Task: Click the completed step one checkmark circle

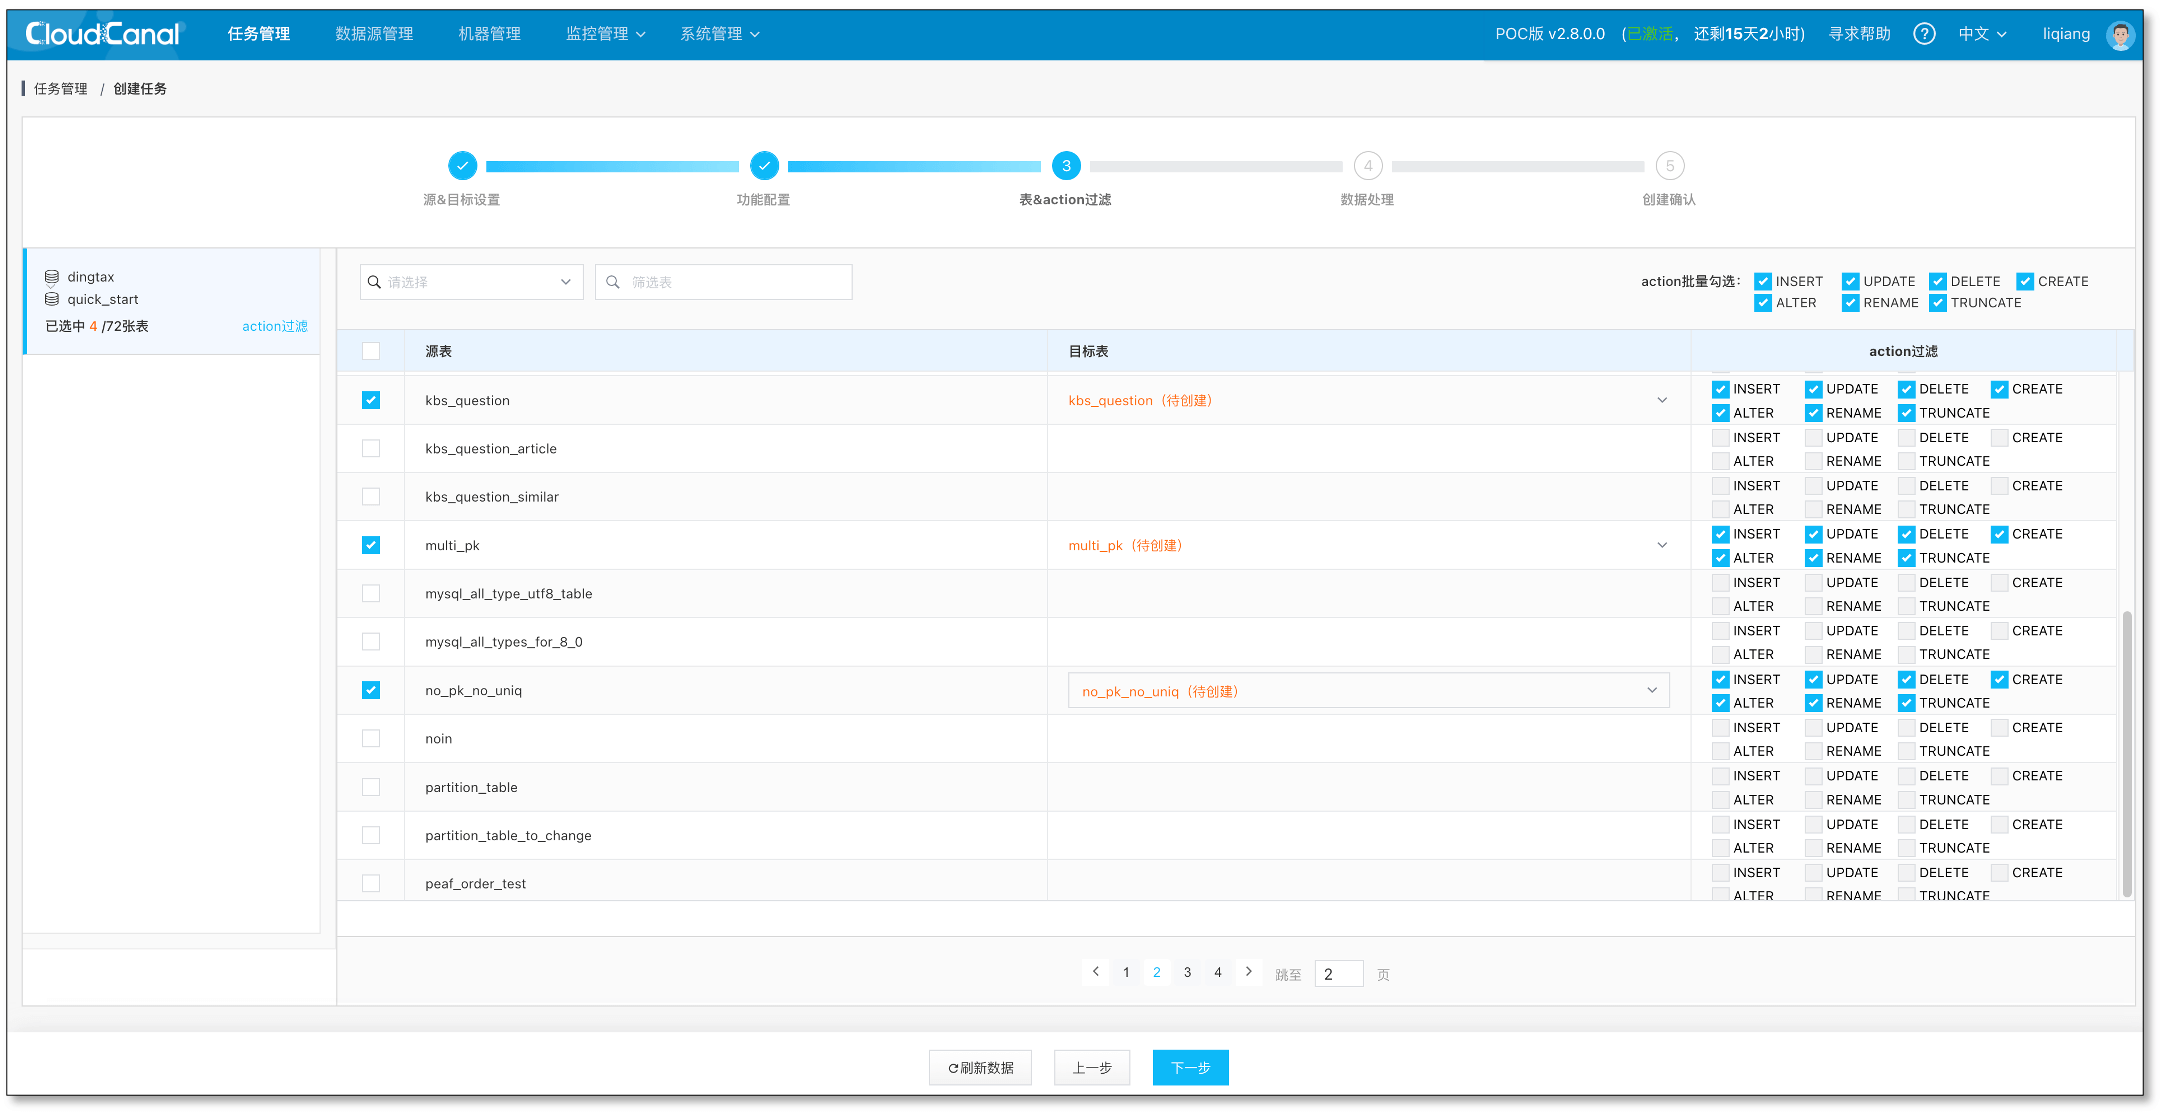Action: coord(462,166)
